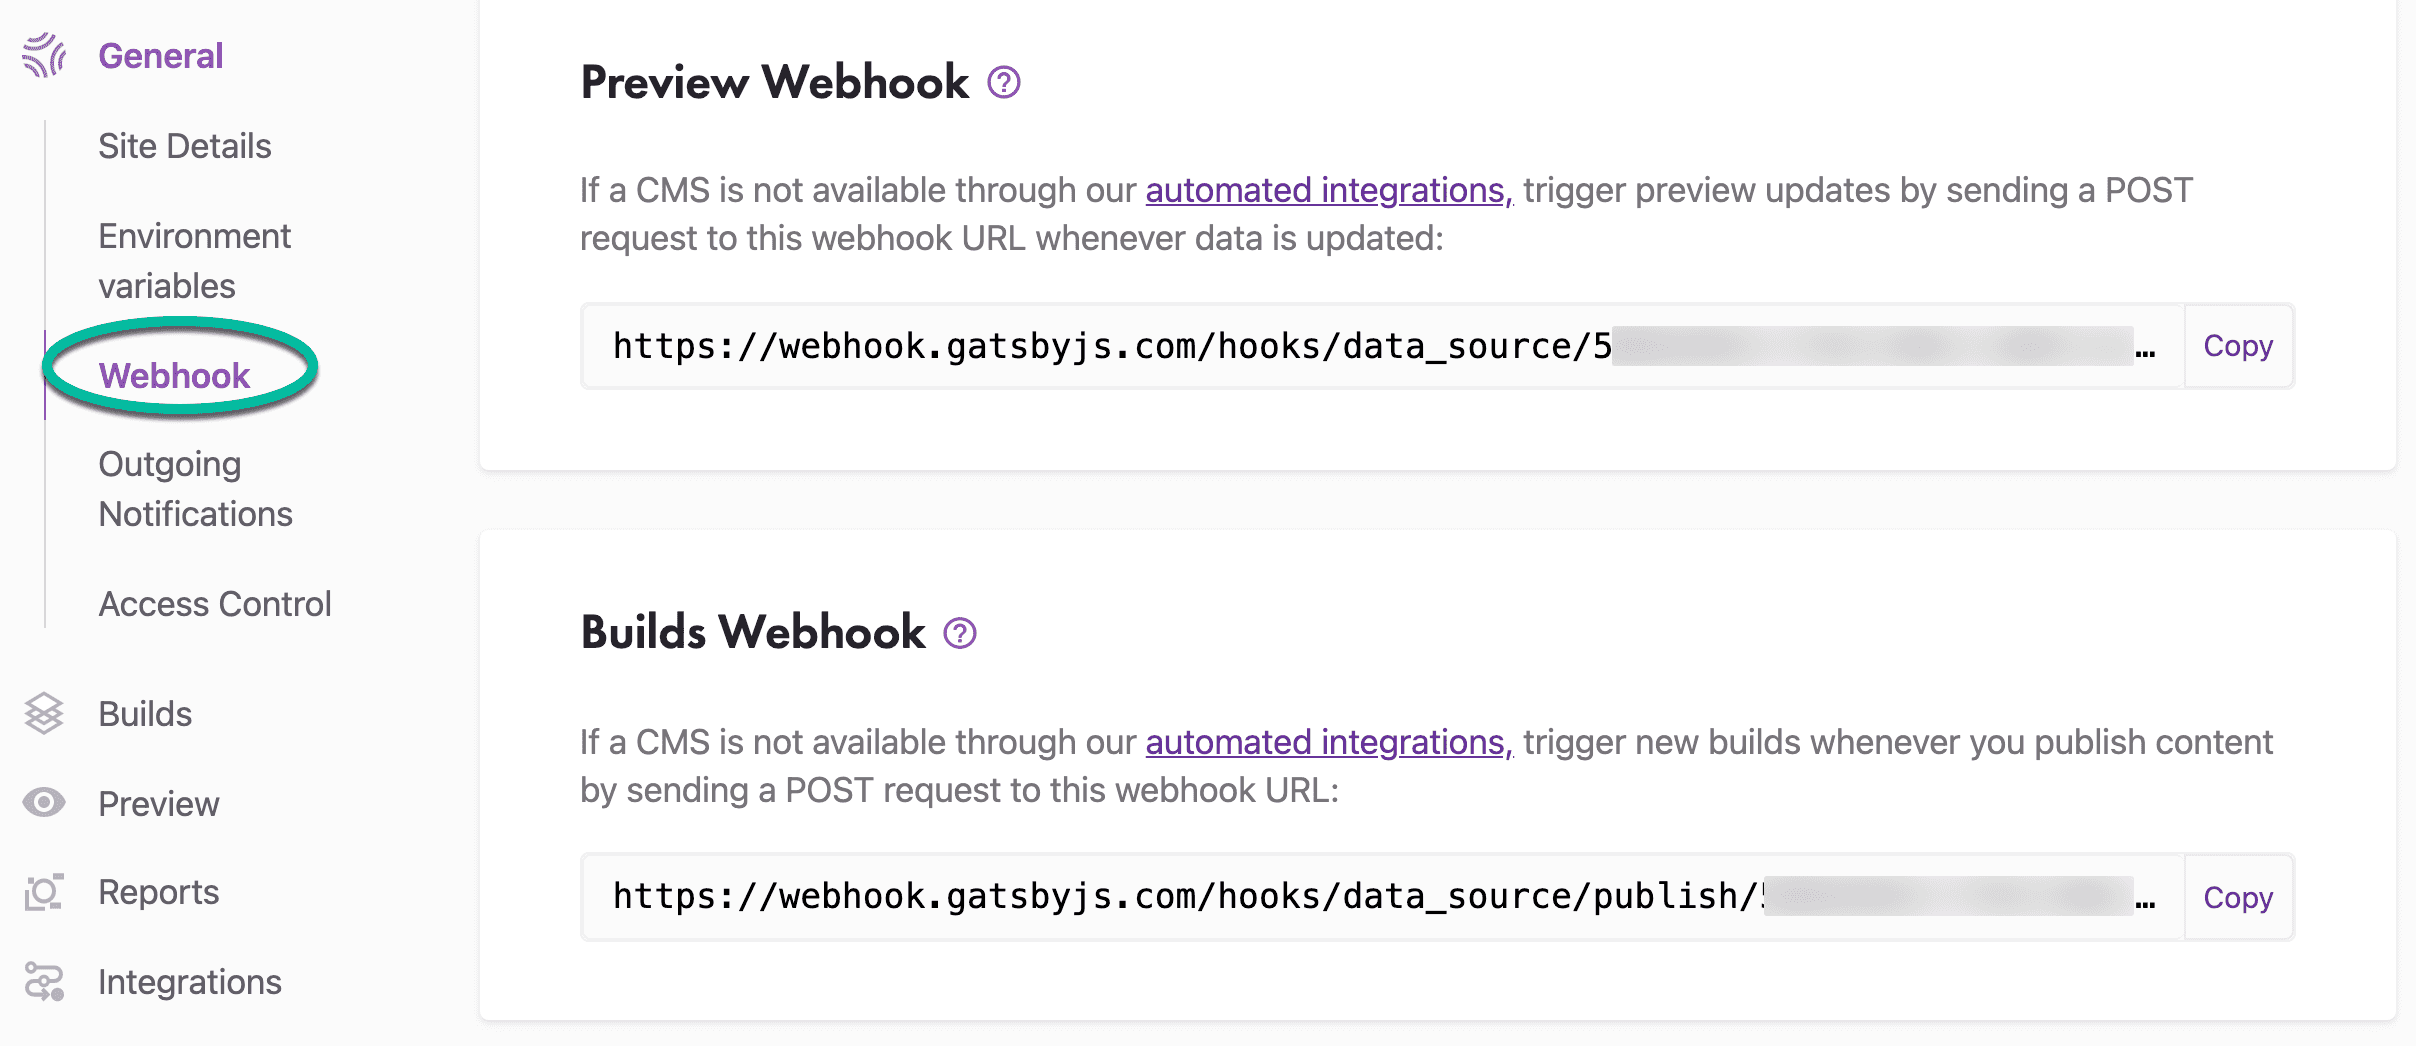
Task: Open the Reports settings section
Action: coord(158,892)
